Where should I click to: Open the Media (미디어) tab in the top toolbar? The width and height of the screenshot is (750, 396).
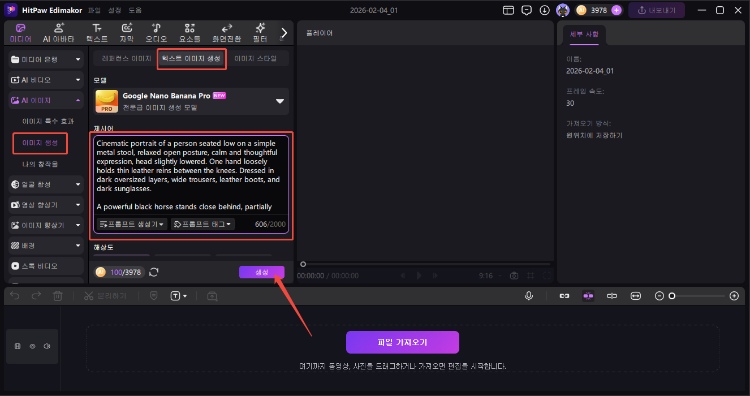pos(21,33)
